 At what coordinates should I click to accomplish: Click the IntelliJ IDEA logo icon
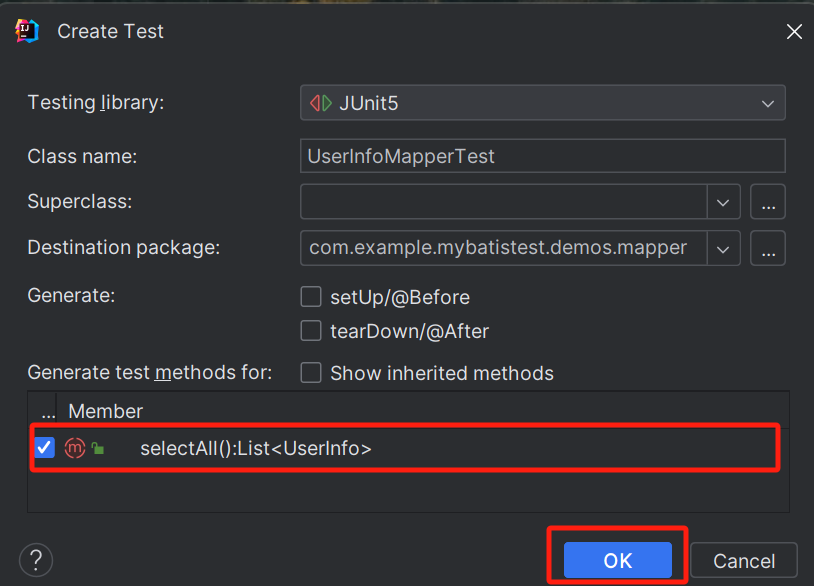coord(27,31)
